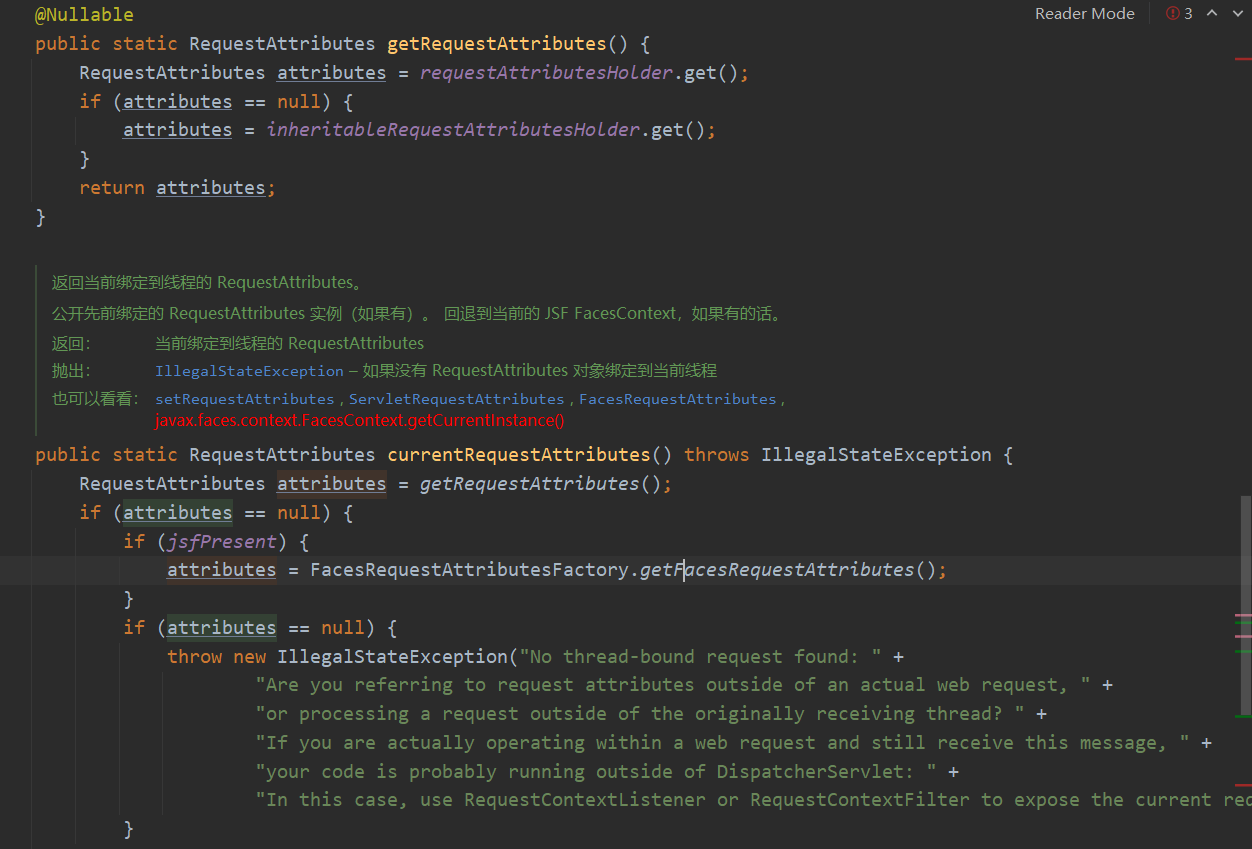Click the requestAttributesHolder field reference
1252x849 pixels.
click(546, 73)
